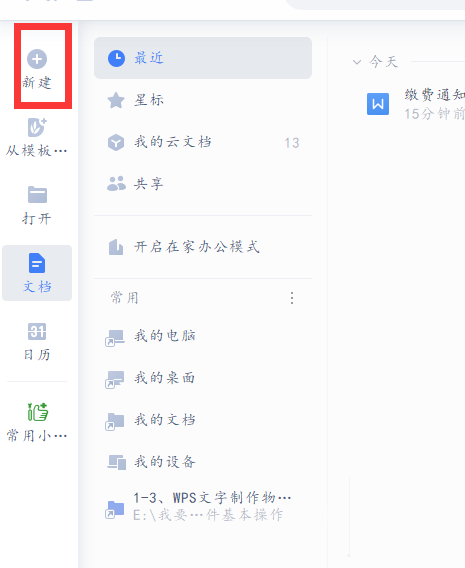Screen dimensions: 465x568
Task: Open 我的桌面 shortcut
Action: [203, 378]
